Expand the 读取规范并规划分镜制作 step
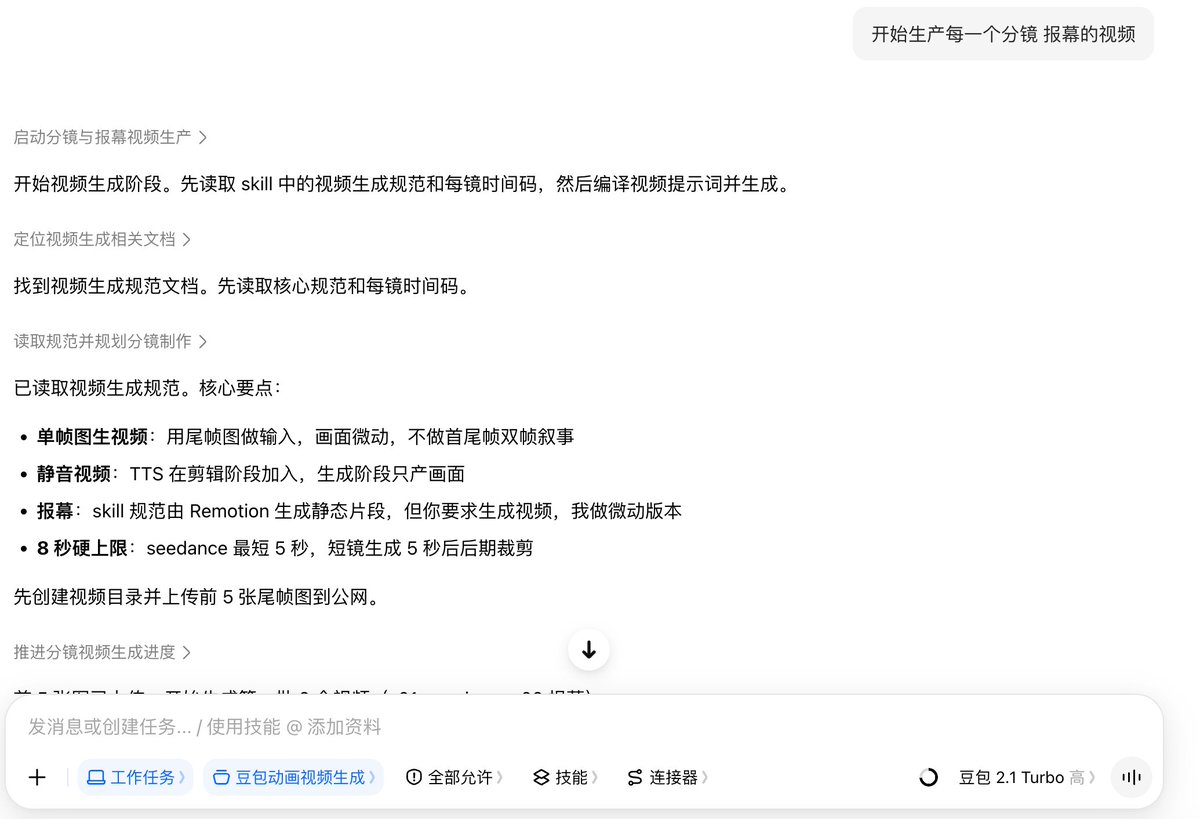The image size is (1200, 819). tap(111, 341)
